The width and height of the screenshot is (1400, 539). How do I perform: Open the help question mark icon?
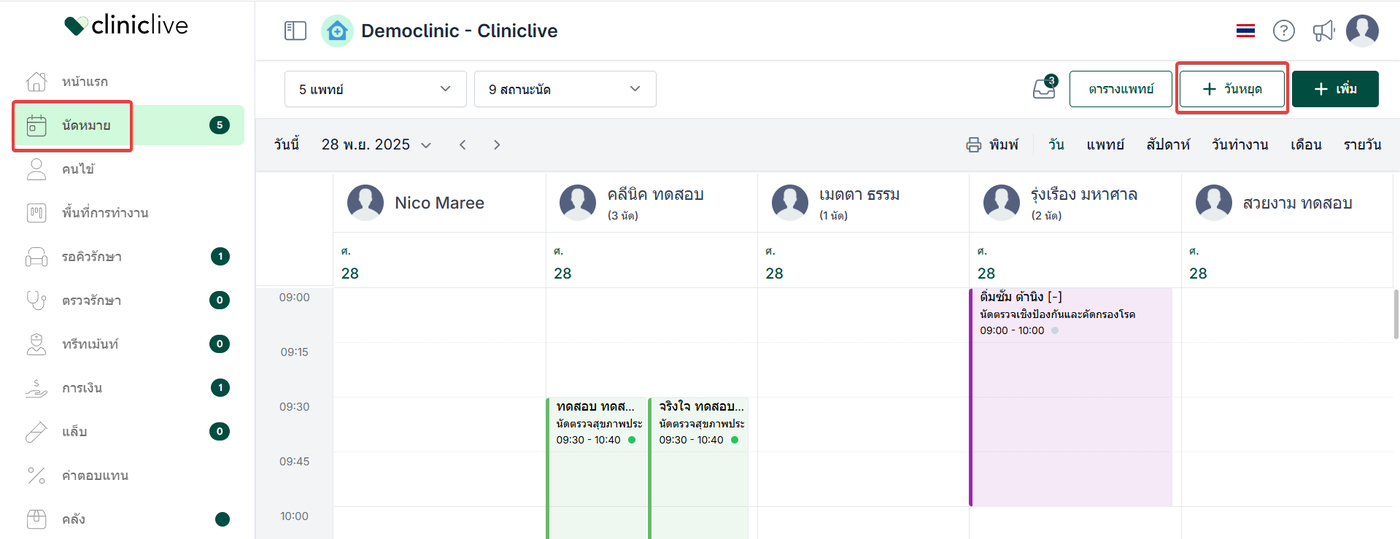tap(1284, 31)
